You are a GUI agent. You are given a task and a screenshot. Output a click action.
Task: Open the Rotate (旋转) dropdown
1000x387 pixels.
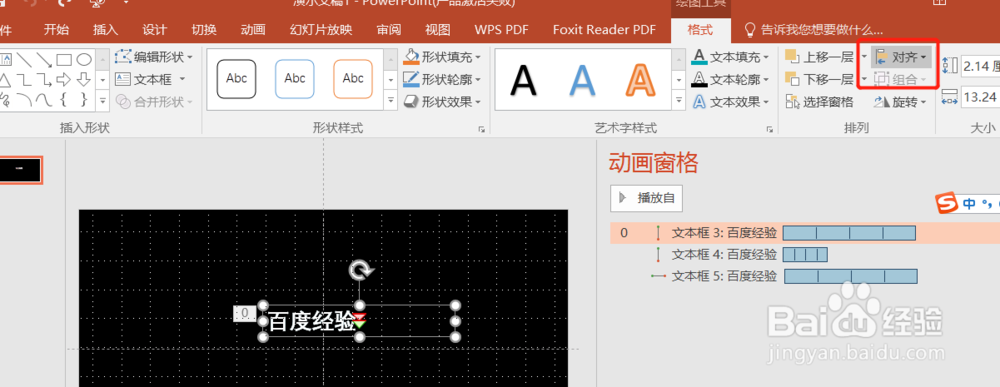click(900, 101)
